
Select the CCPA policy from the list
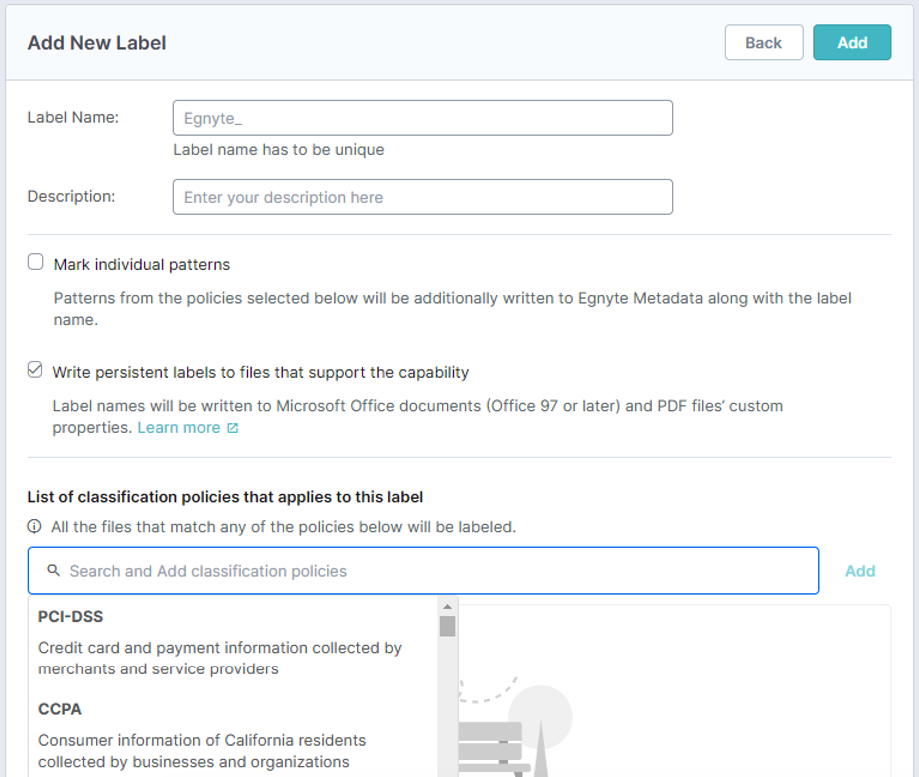[x=58, y=709]
